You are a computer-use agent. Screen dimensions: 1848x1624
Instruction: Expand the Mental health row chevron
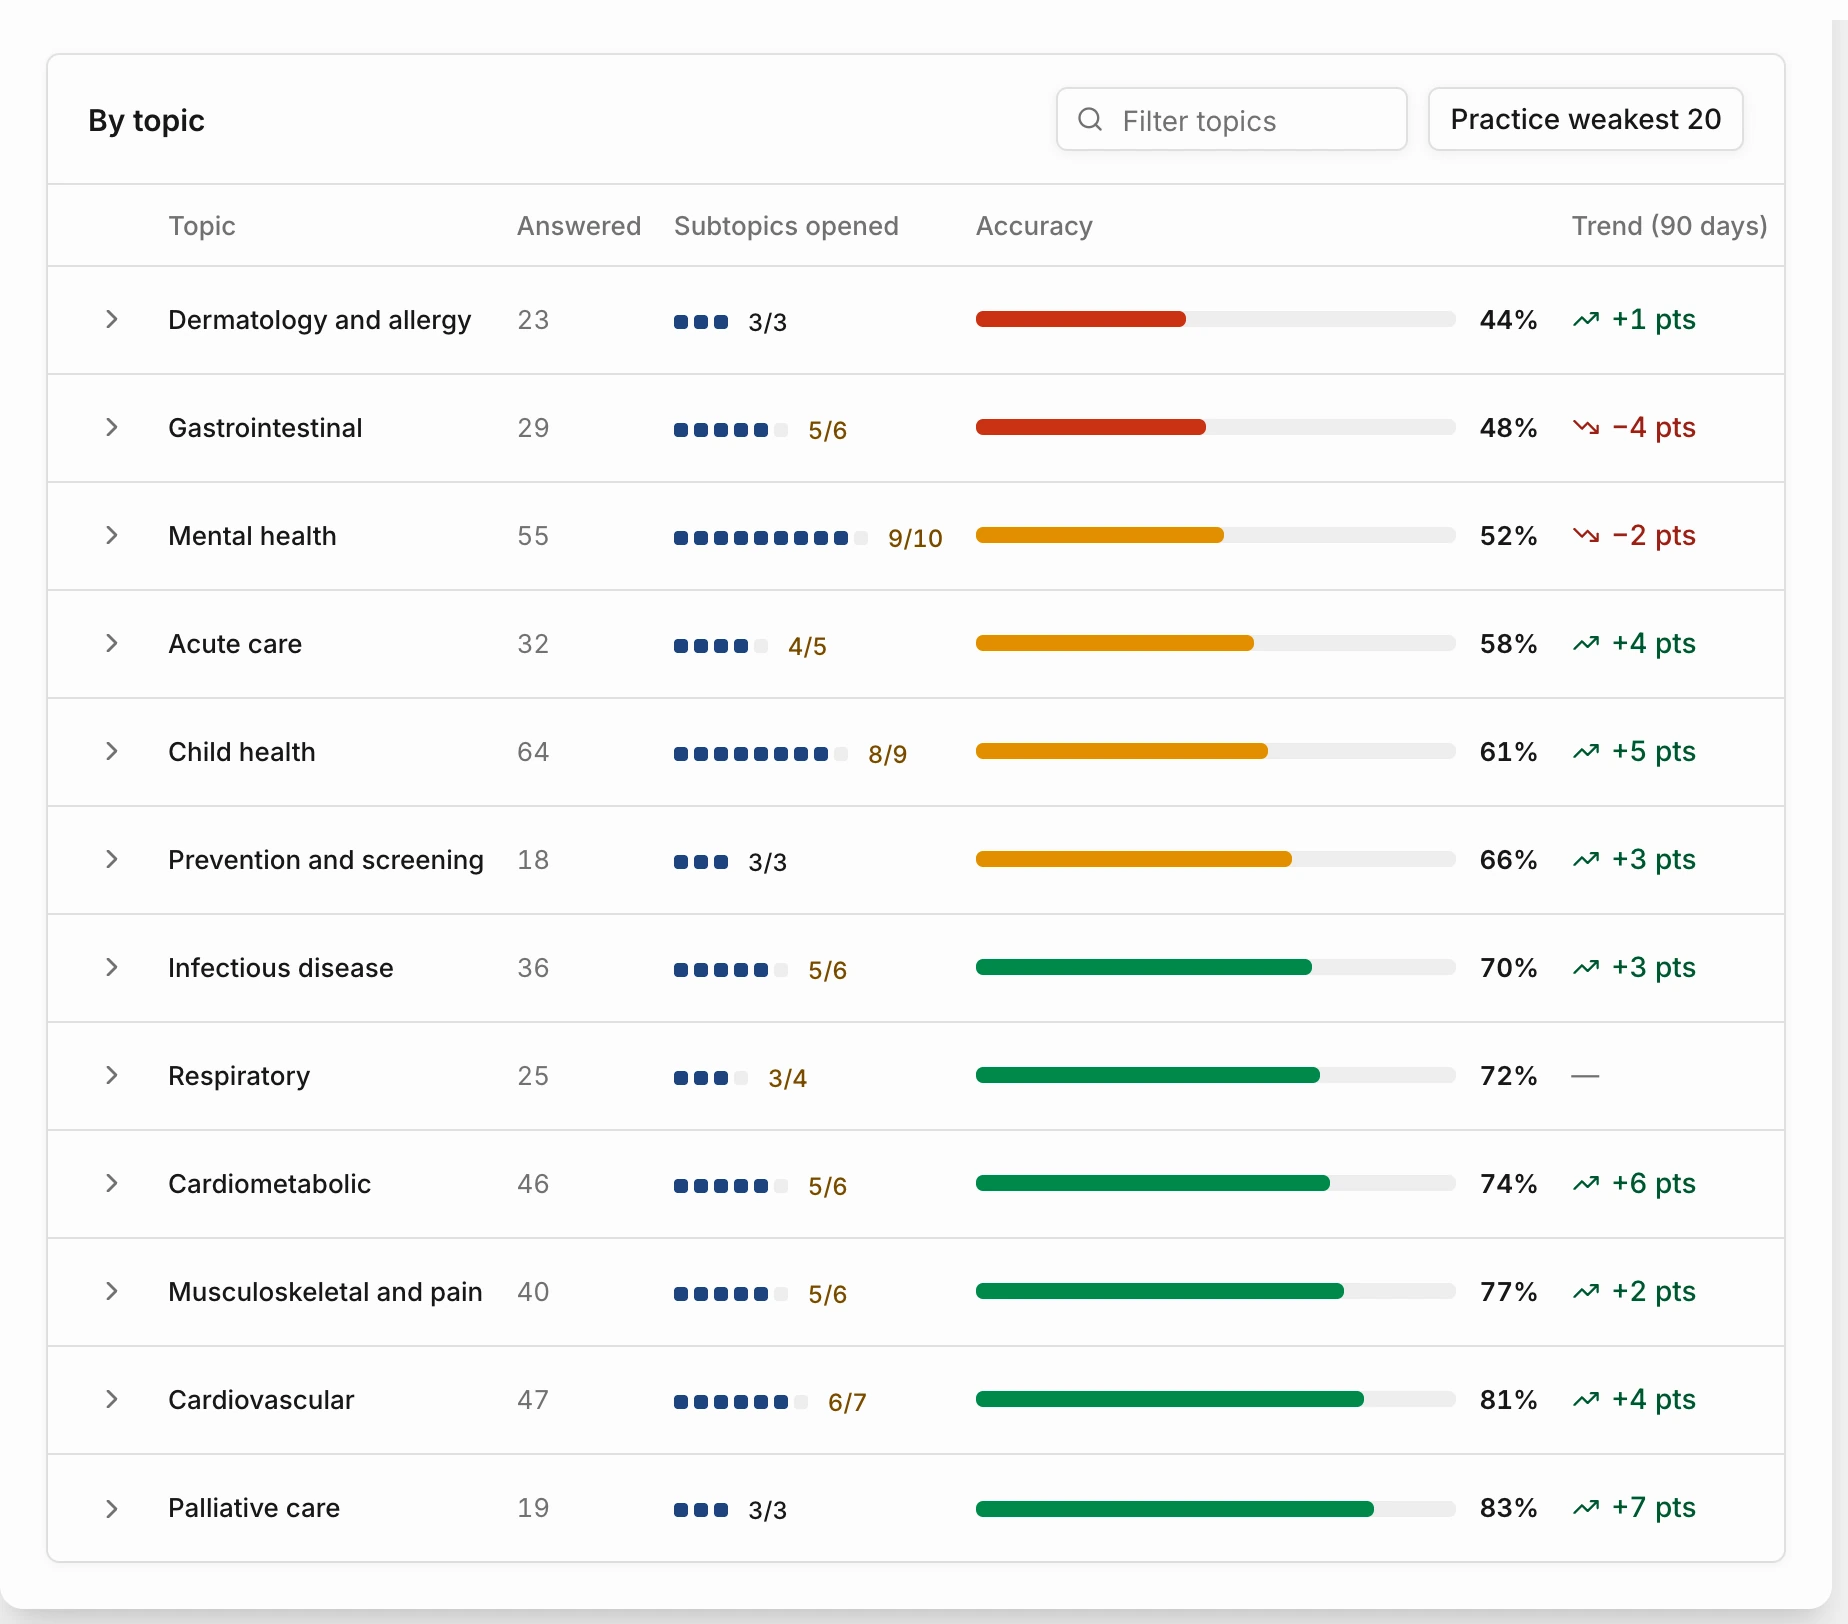pyautogui.click(x=112, y=536)
